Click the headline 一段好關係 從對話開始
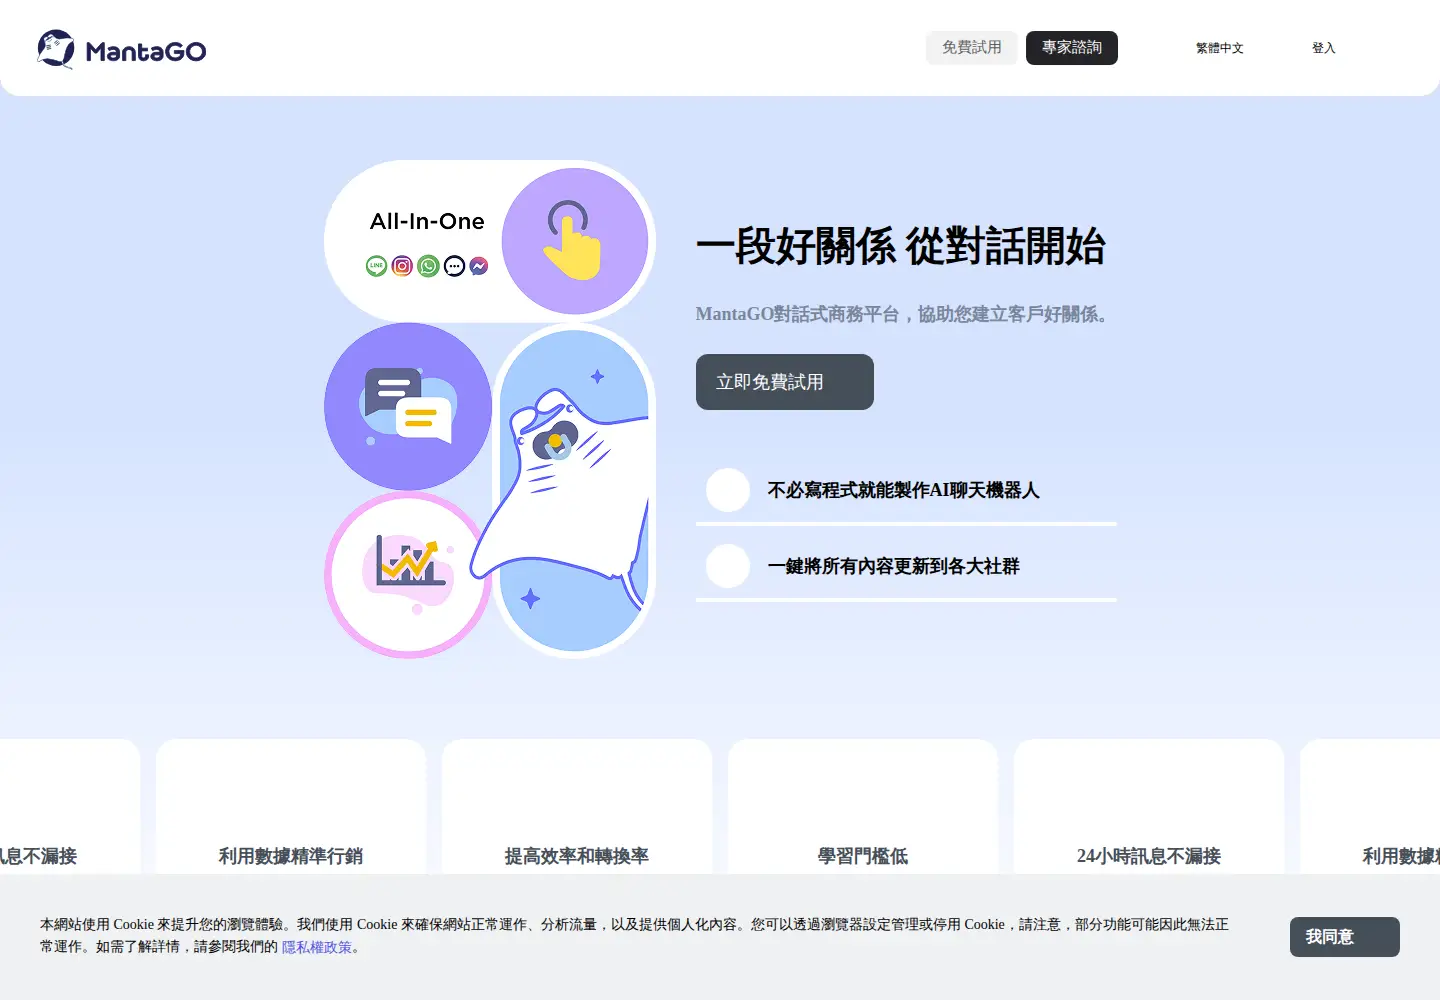The width and height of the screenshot is (1440, 1000). [901, 246]
